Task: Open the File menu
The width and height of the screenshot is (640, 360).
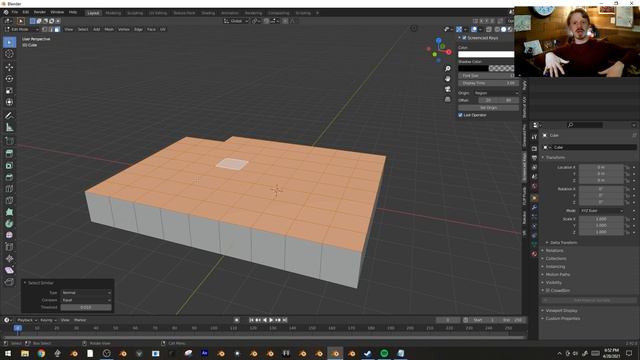Action: 15,12
